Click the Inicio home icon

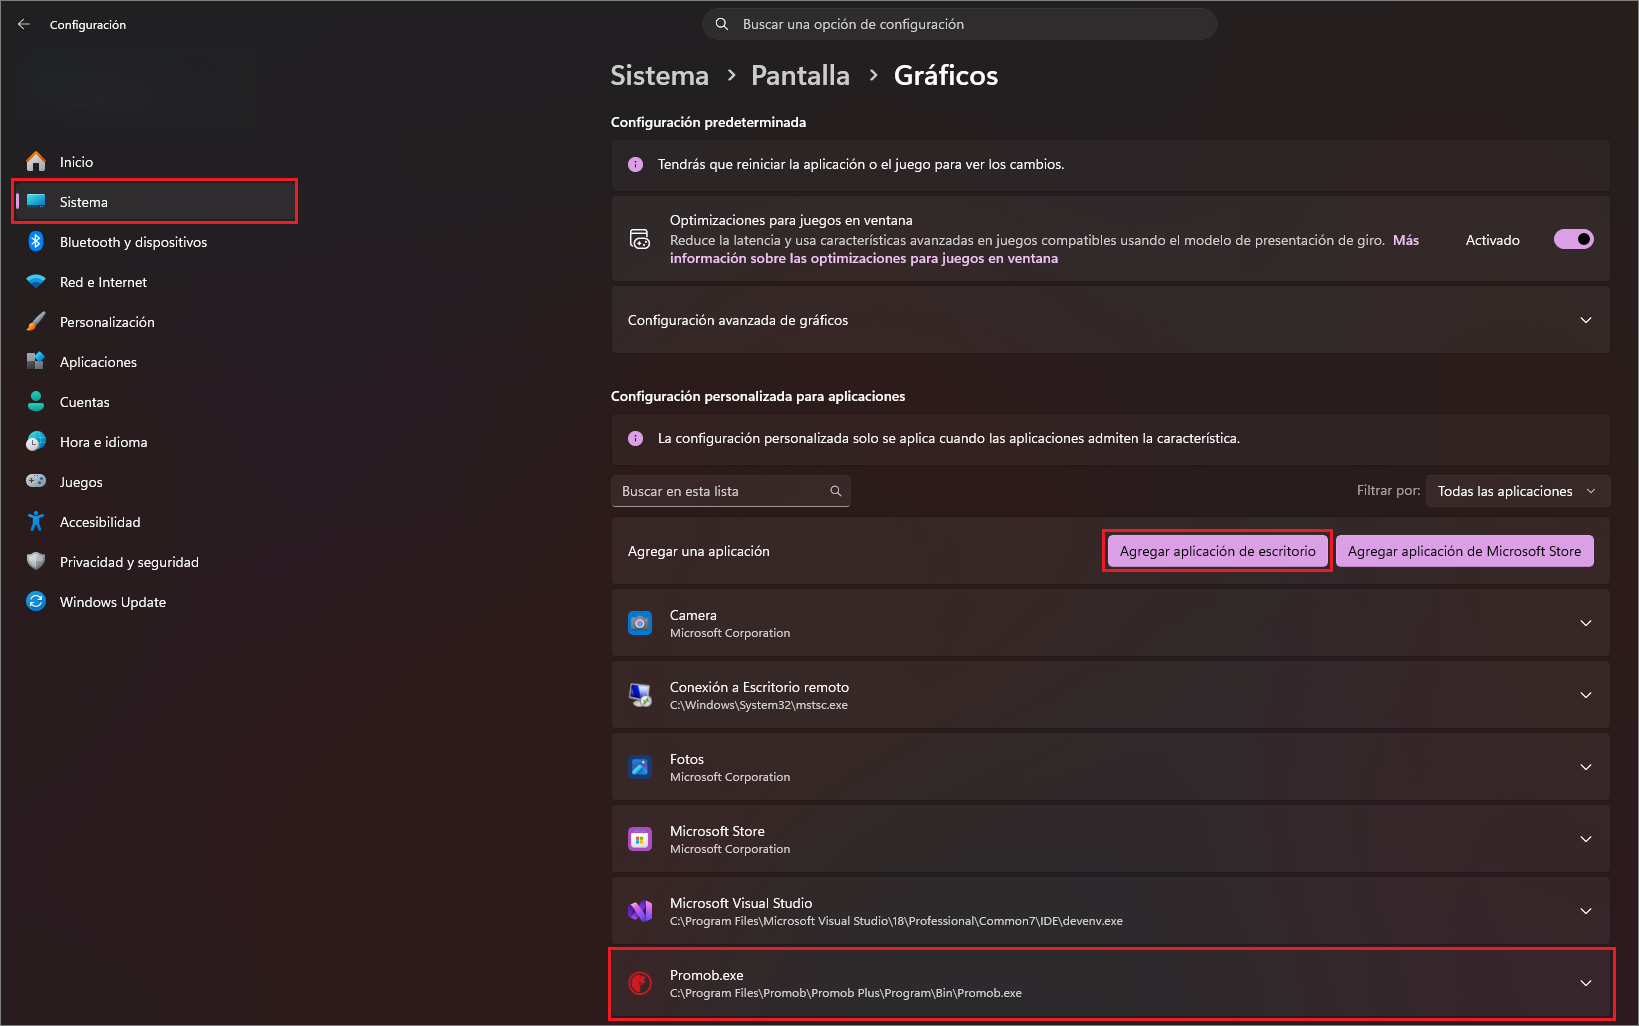36,161
